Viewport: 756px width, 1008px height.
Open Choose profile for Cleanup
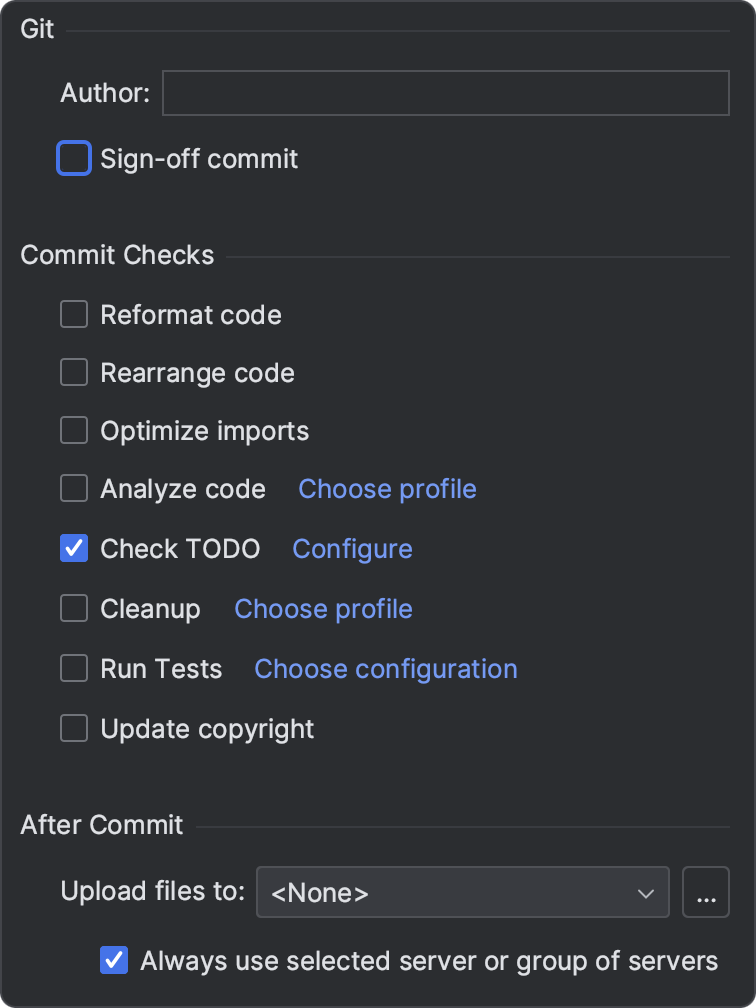322,608
